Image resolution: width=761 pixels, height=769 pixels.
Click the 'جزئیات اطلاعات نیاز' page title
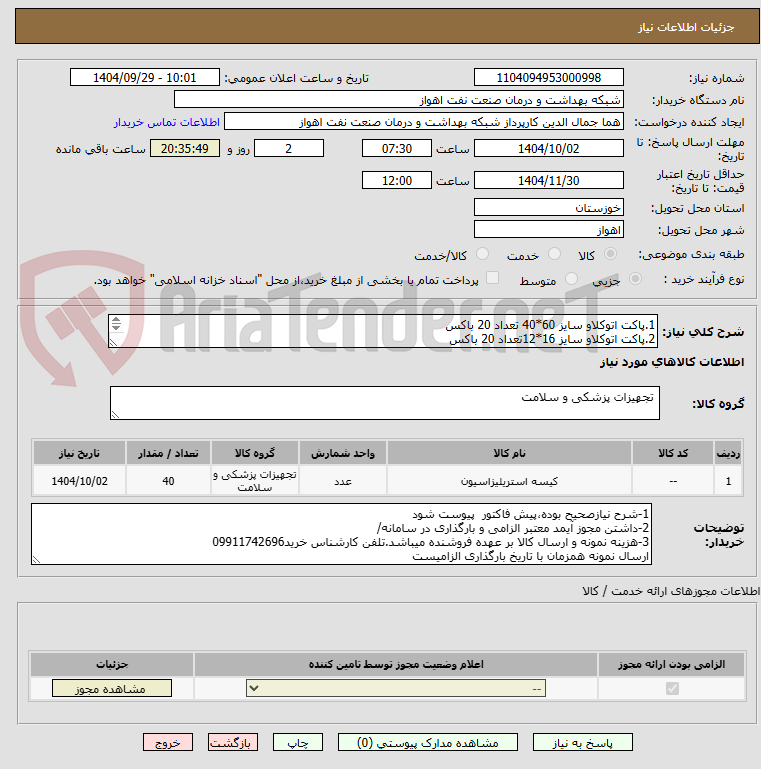(x=685, y=27)
